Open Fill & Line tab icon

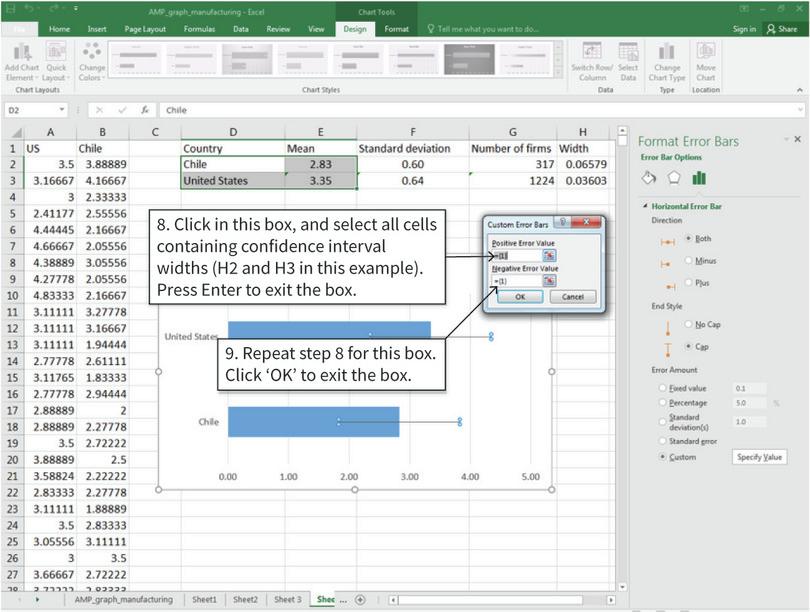tap(648, 178)
